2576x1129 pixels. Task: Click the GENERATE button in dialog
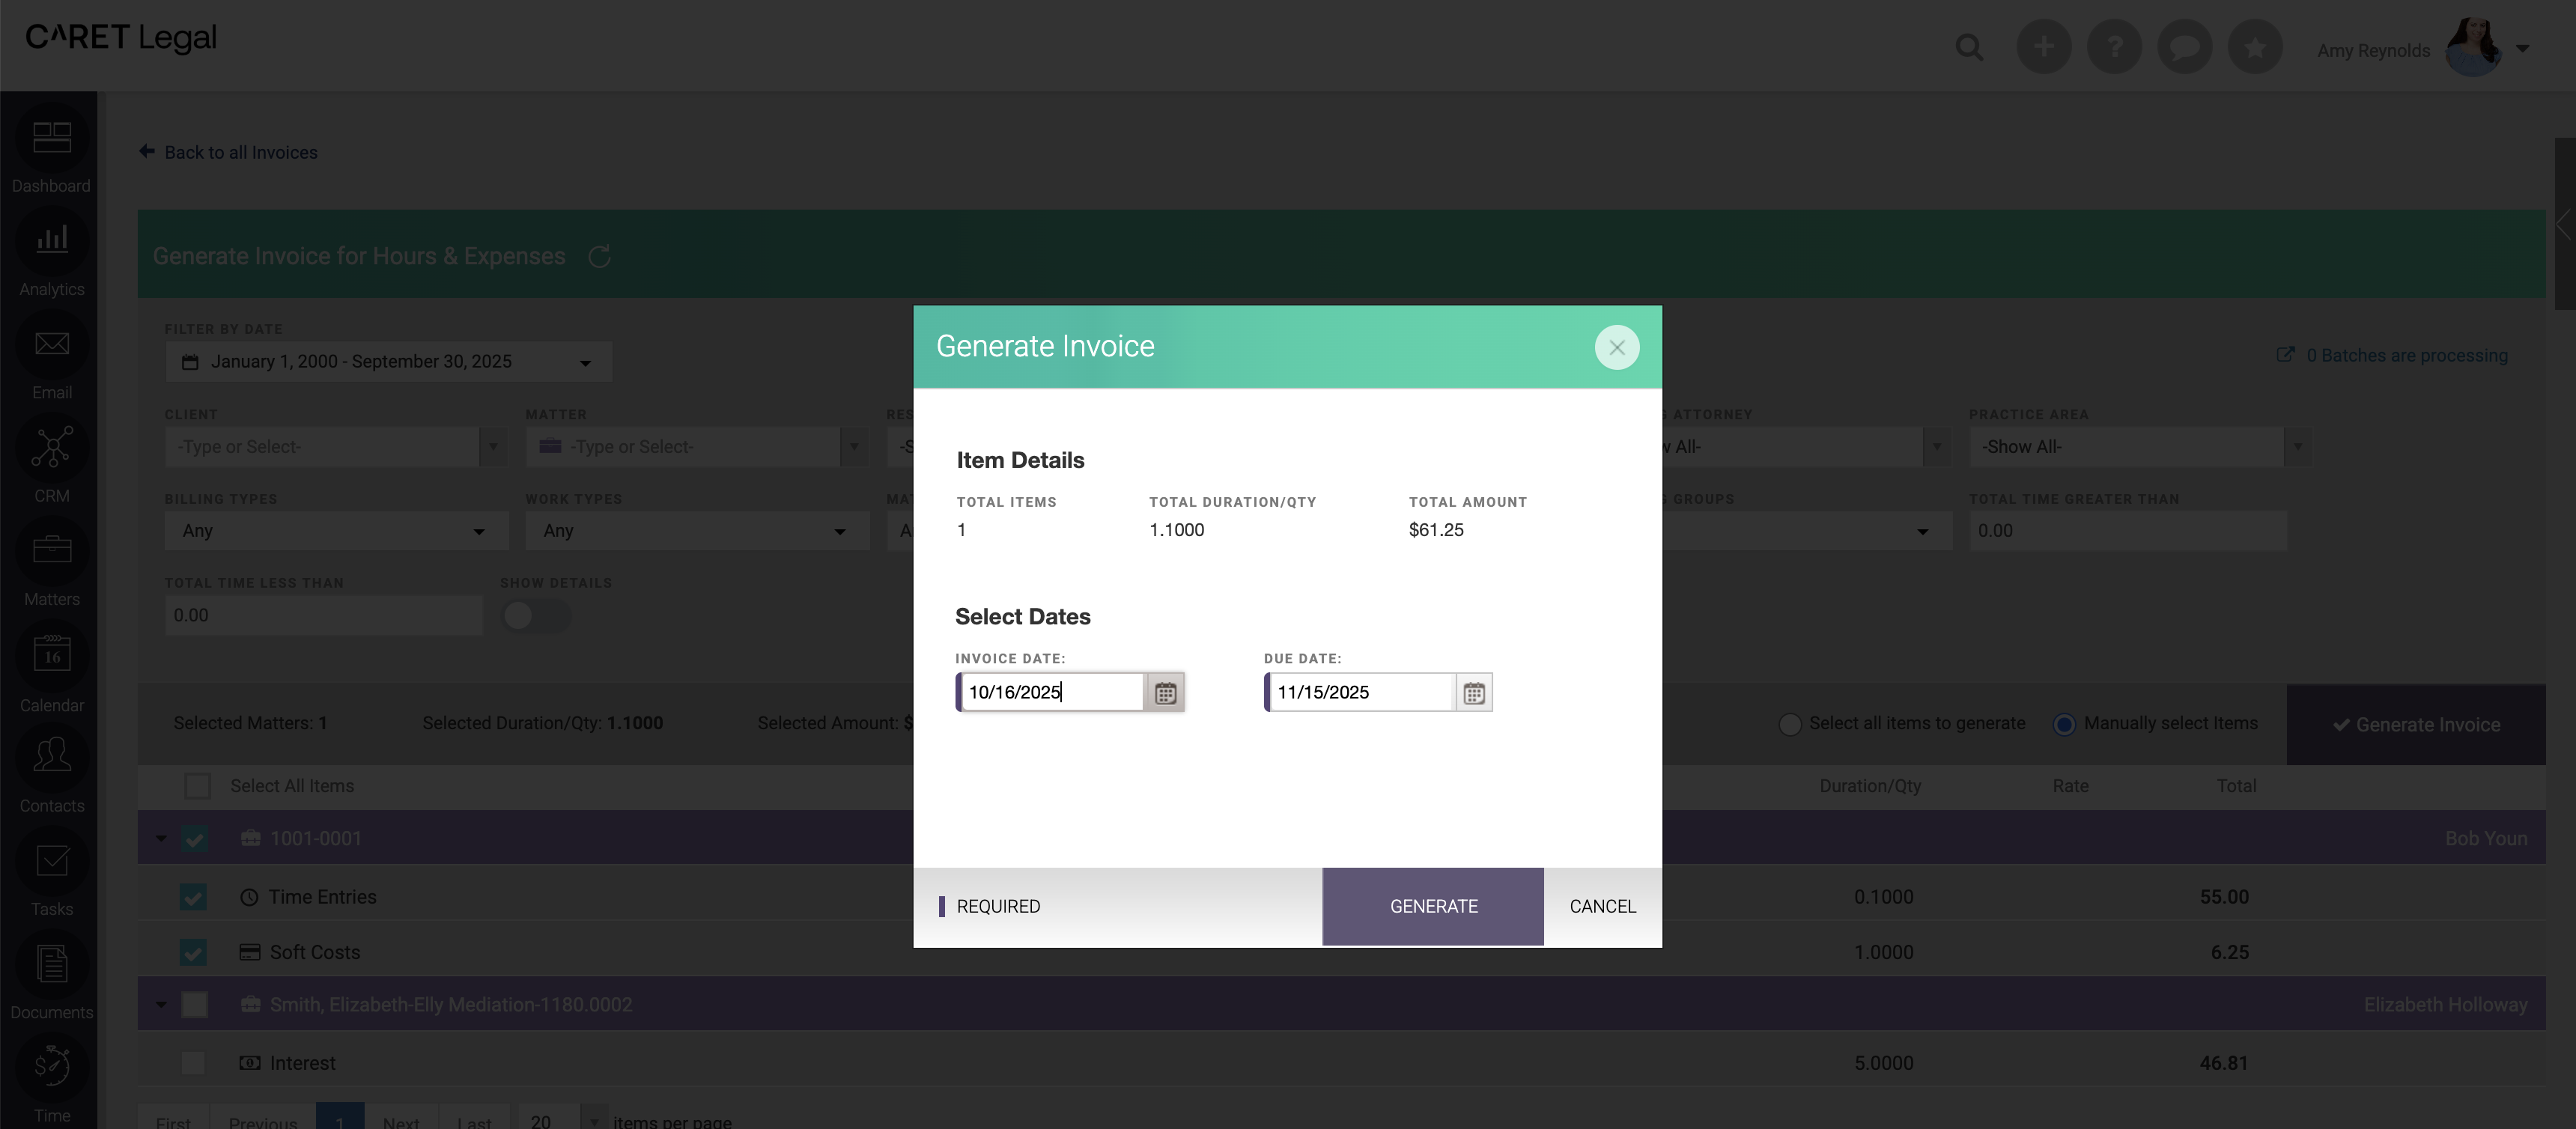point(1433,906)
